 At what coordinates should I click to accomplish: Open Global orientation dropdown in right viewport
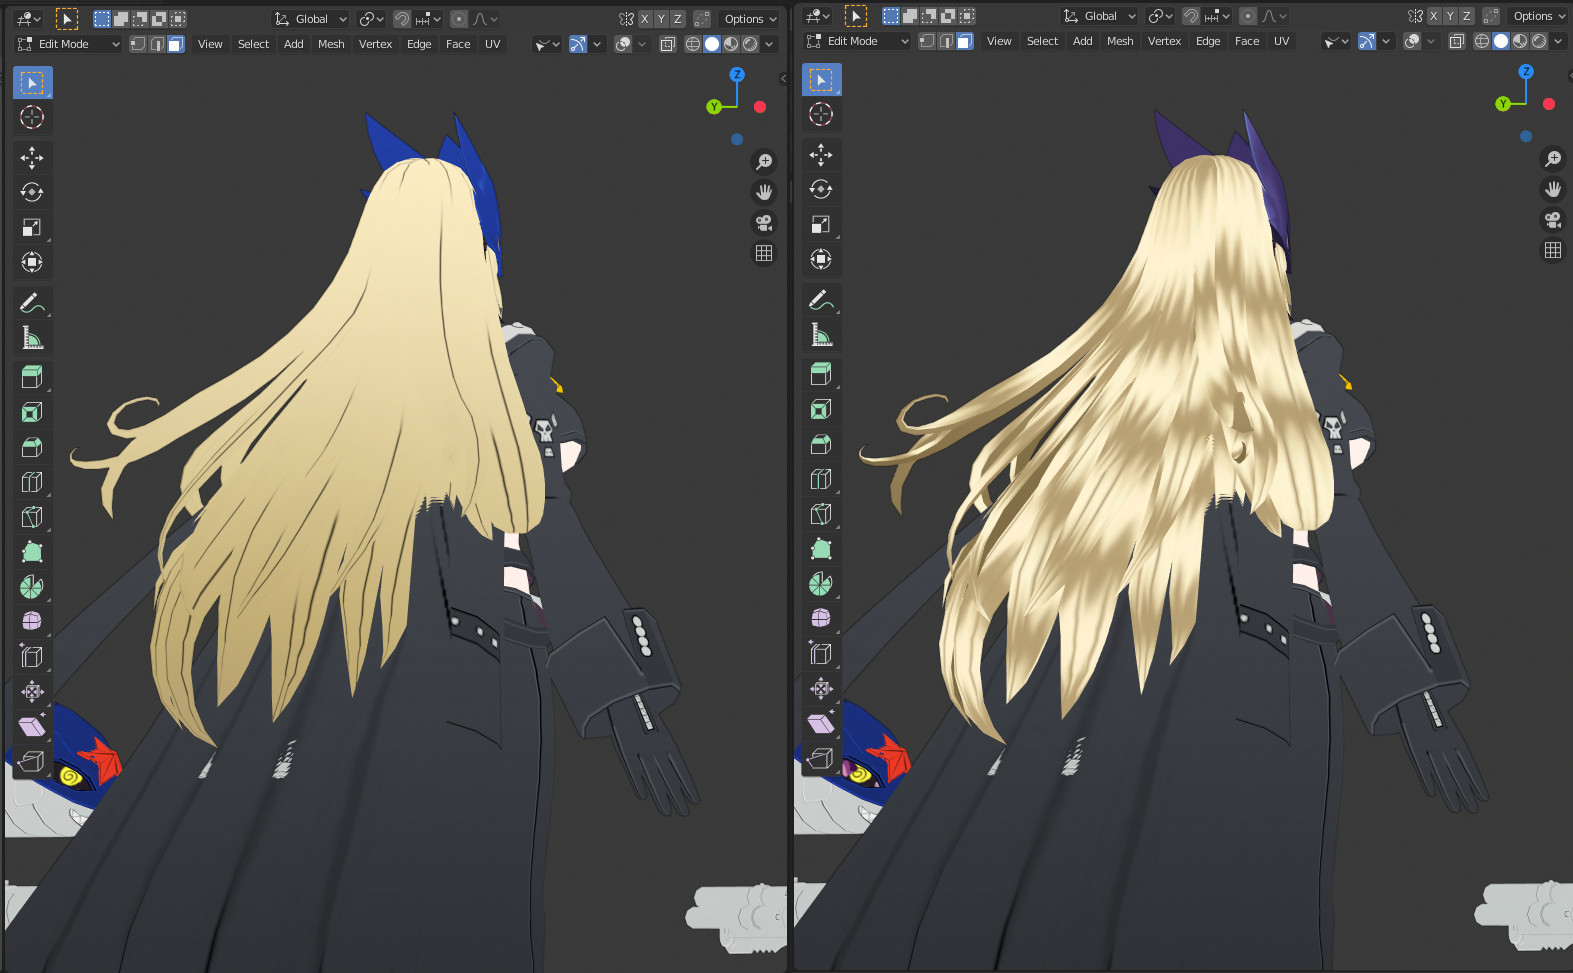1099,16
